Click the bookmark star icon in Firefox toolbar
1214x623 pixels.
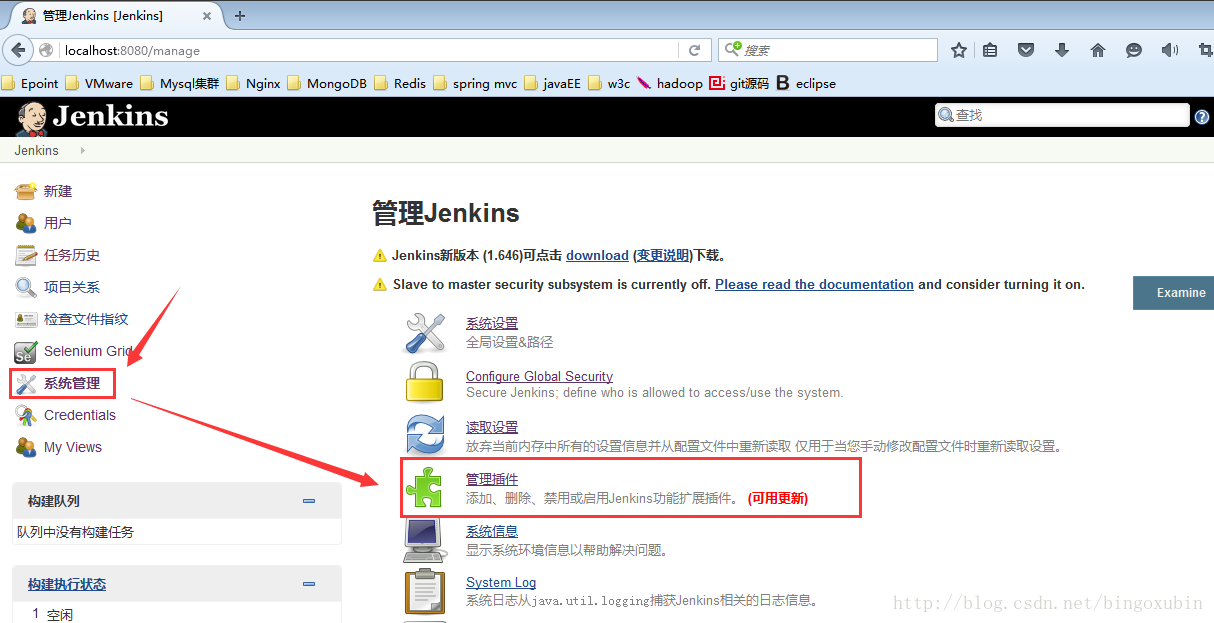[958, 50]
